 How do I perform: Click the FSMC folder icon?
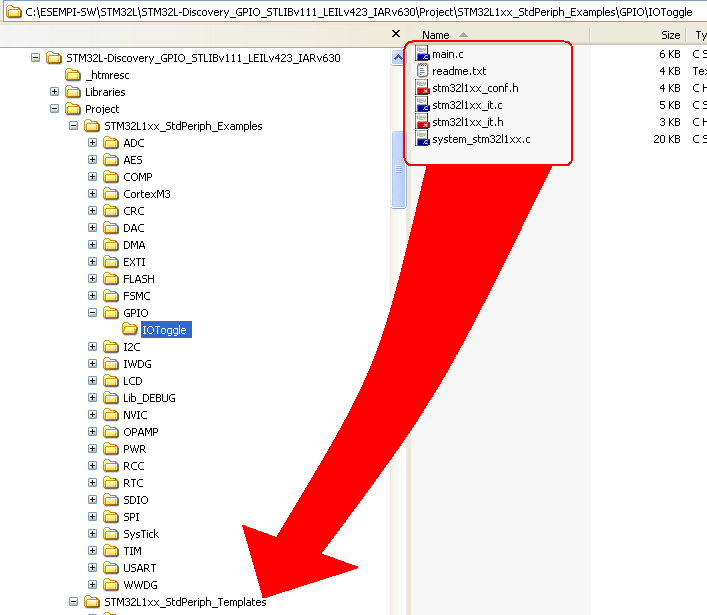point(110,296)
